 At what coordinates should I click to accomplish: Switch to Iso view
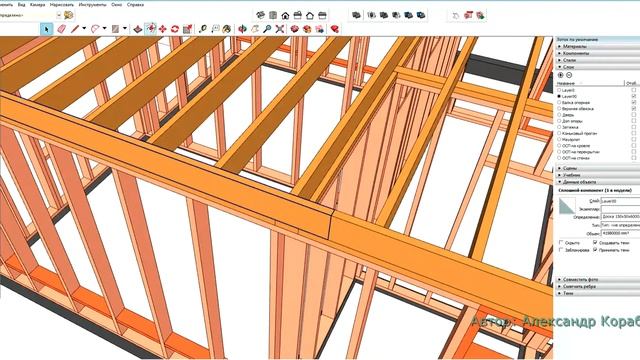click(260, 16)
